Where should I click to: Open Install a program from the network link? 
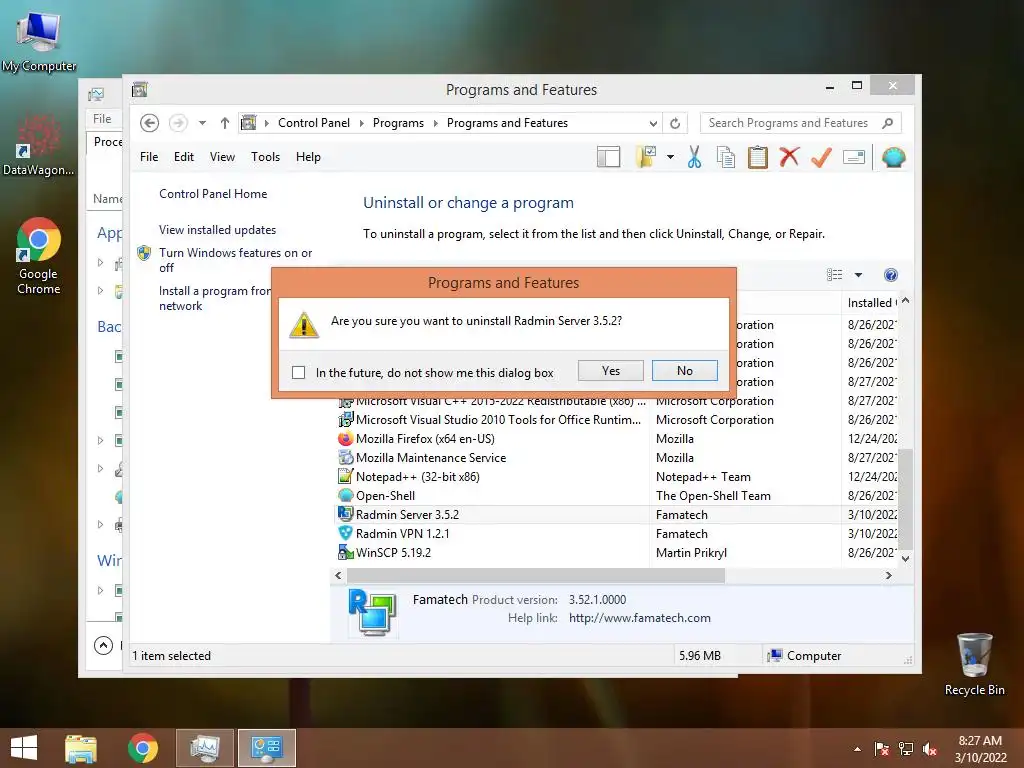215,298
